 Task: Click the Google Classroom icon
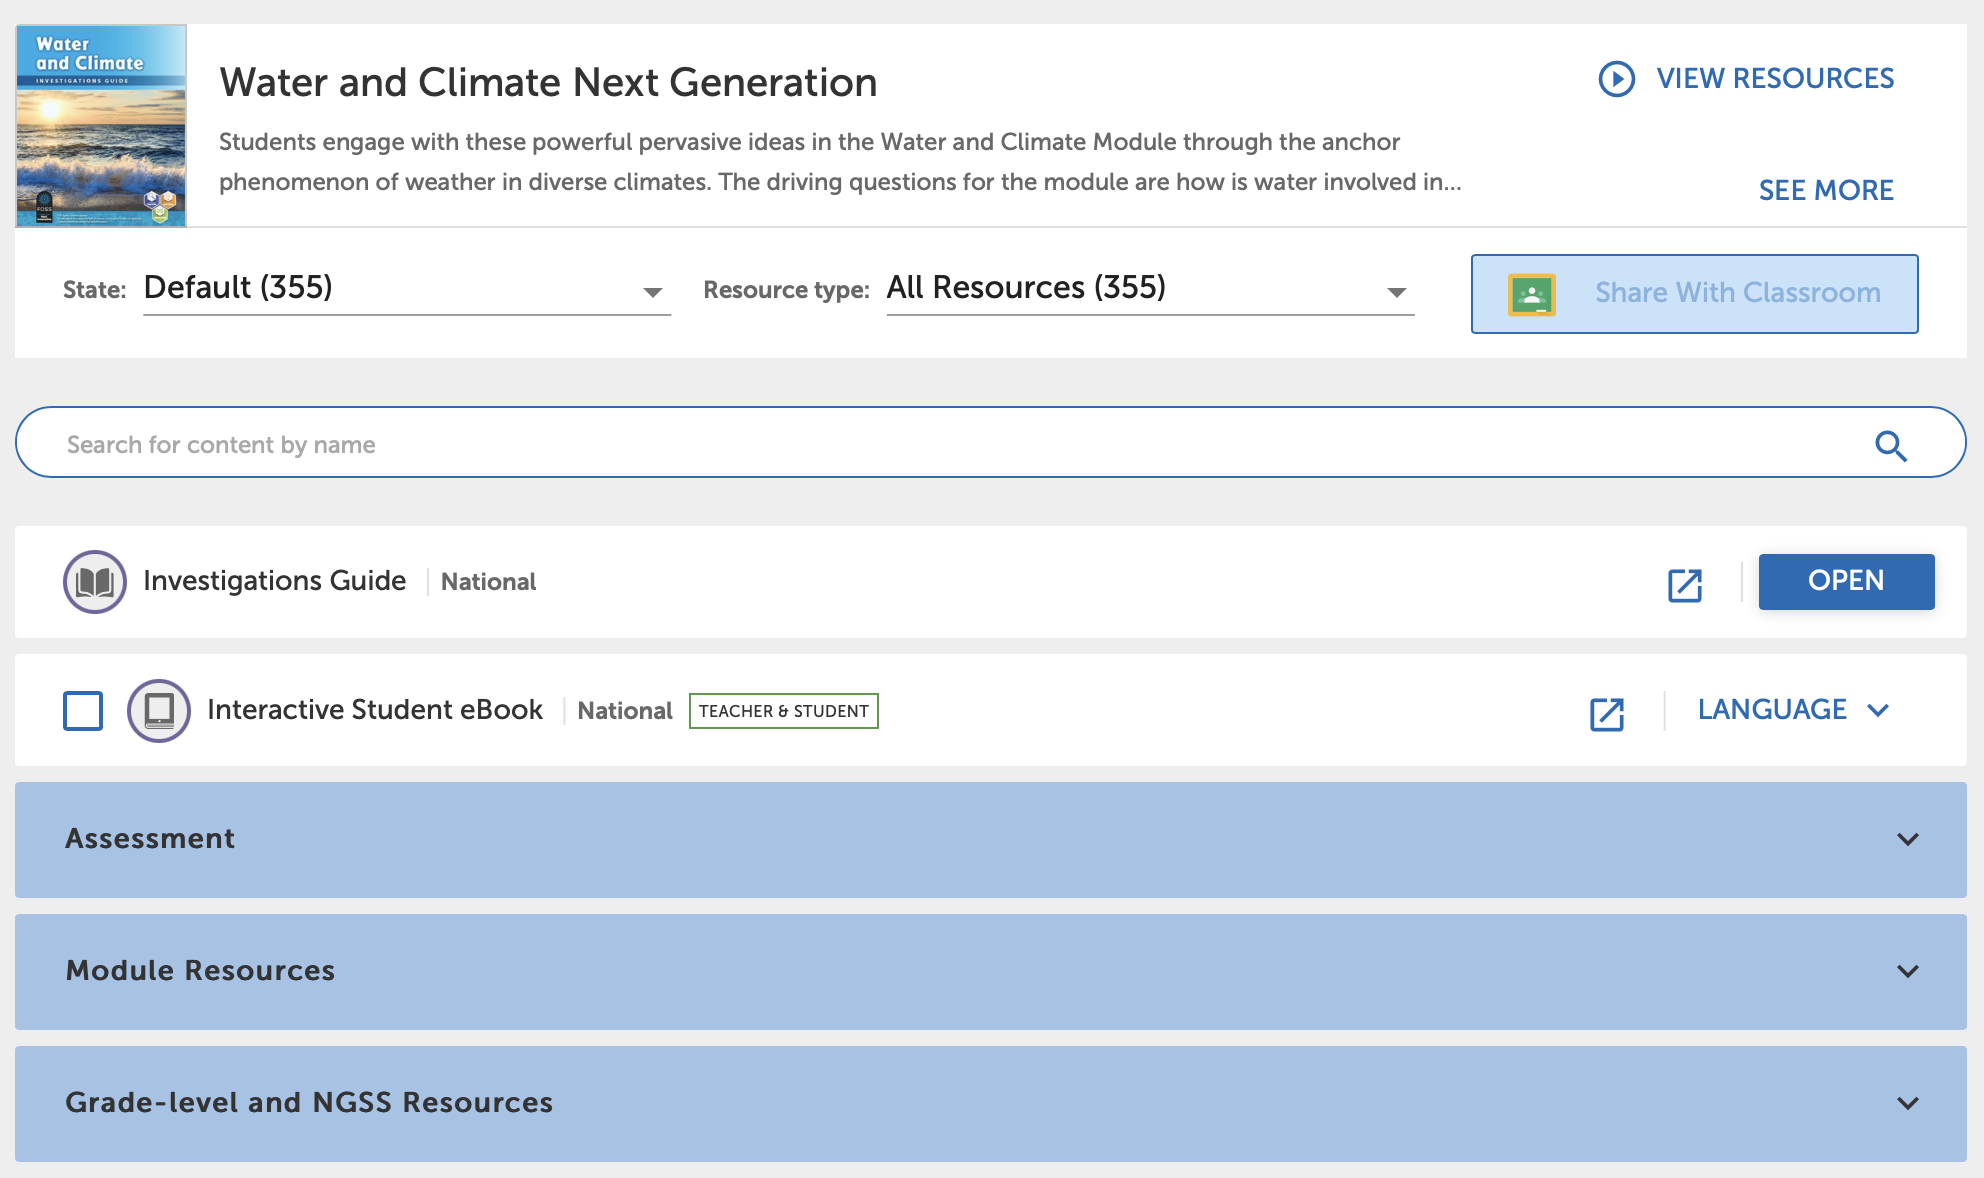pos(1531,294)
